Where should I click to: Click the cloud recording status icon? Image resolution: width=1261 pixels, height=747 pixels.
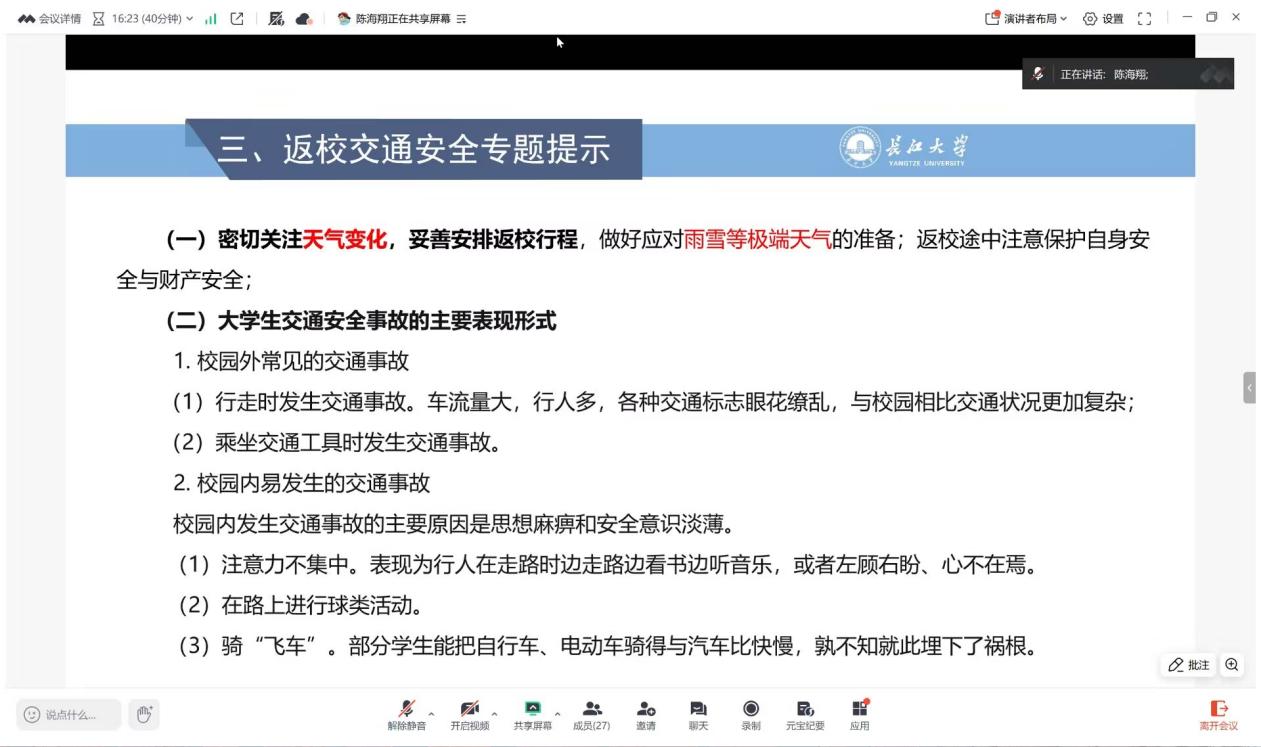click(304, 18)
